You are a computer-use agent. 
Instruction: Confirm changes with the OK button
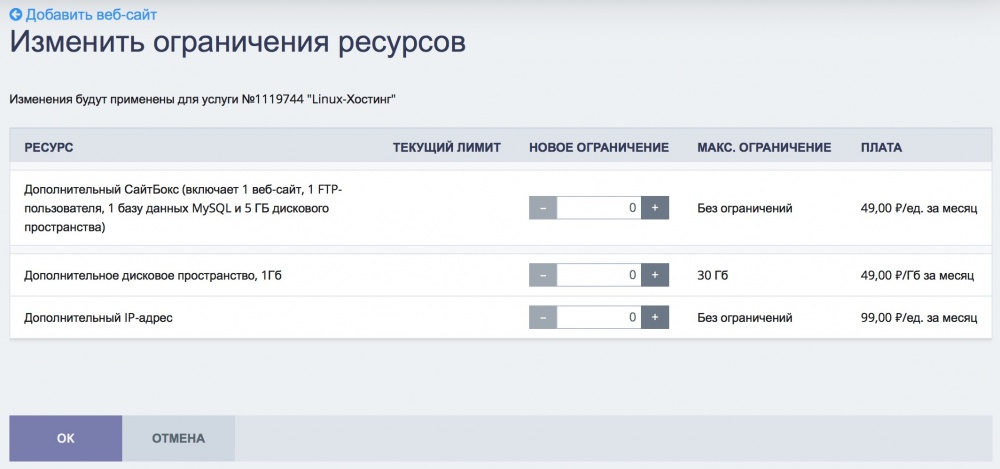coord(66,438)
